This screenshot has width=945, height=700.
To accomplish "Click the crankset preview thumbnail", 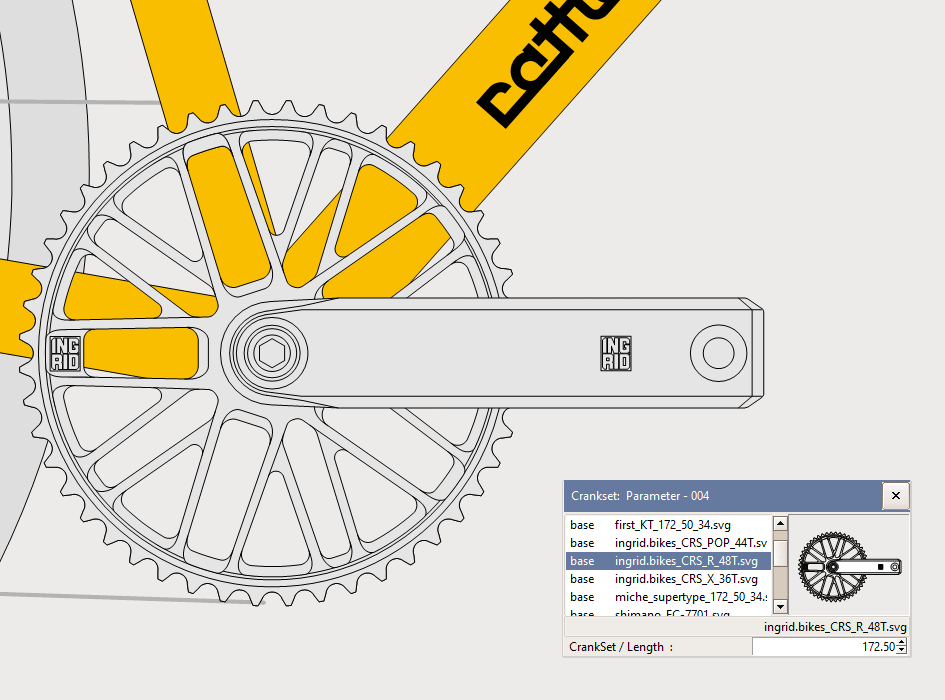I will (849, 566).
